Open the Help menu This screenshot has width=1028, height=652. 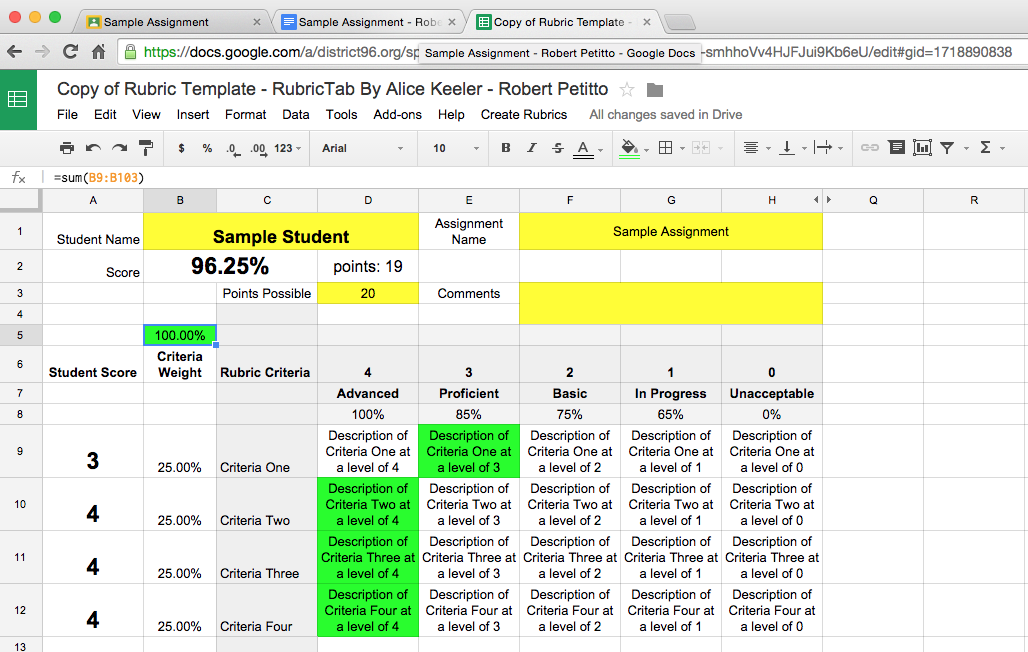tap(451, 114)
